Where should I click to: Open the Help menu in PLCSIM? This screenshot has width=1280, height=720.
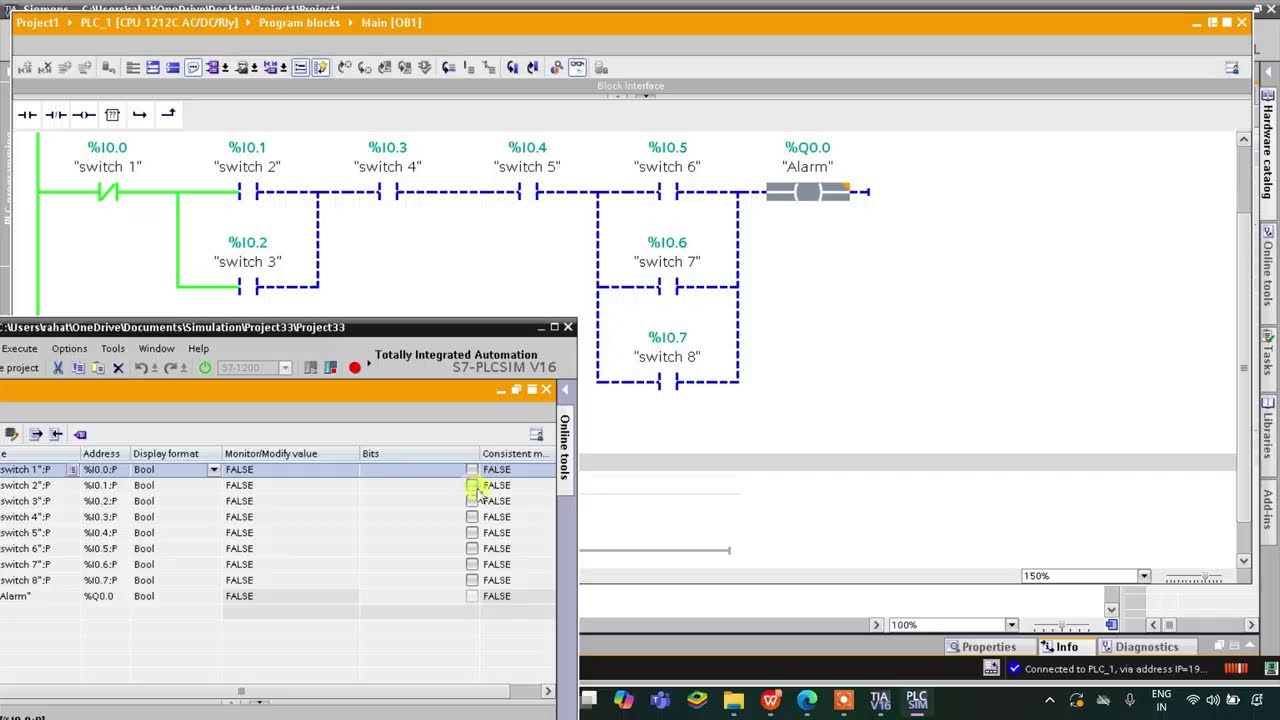pyautogui.click(x=198, y=349)
